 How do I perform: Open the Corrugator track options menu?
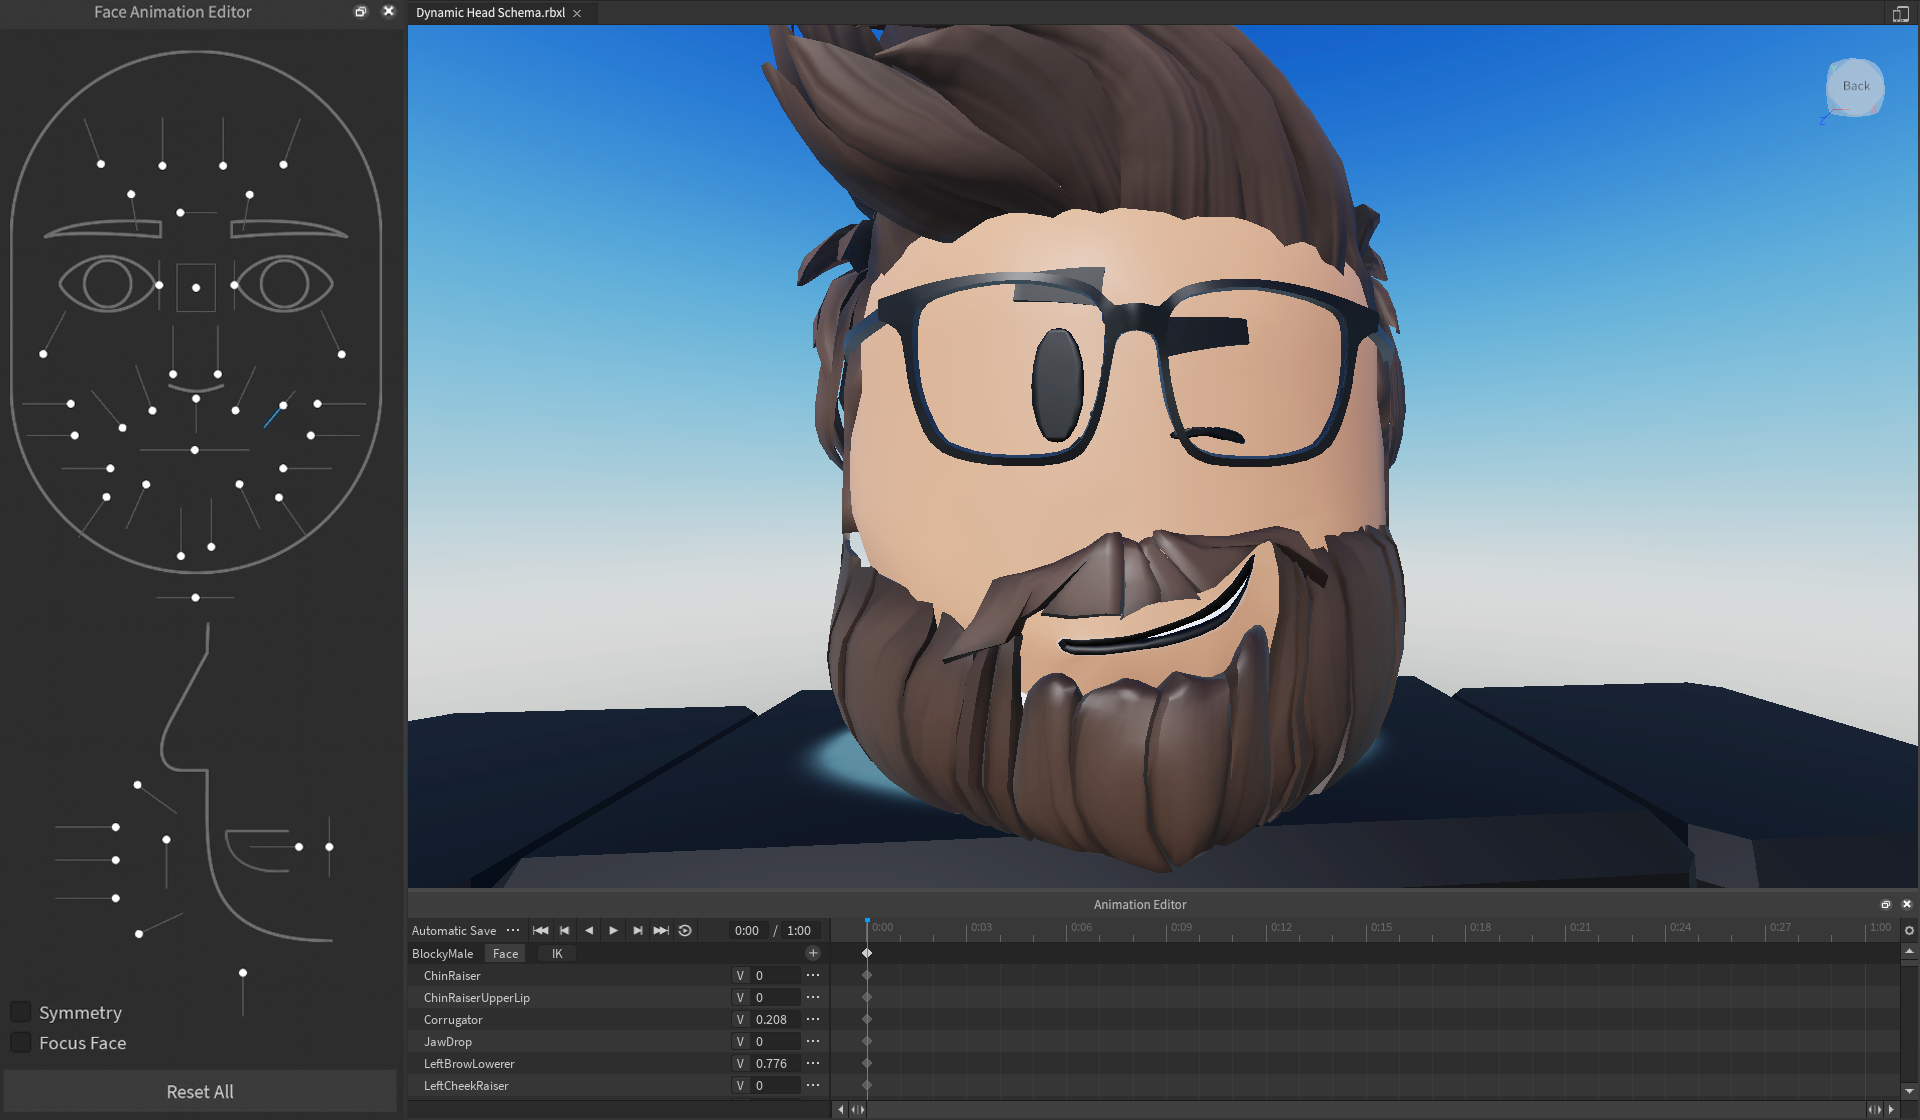(813, 1019)
